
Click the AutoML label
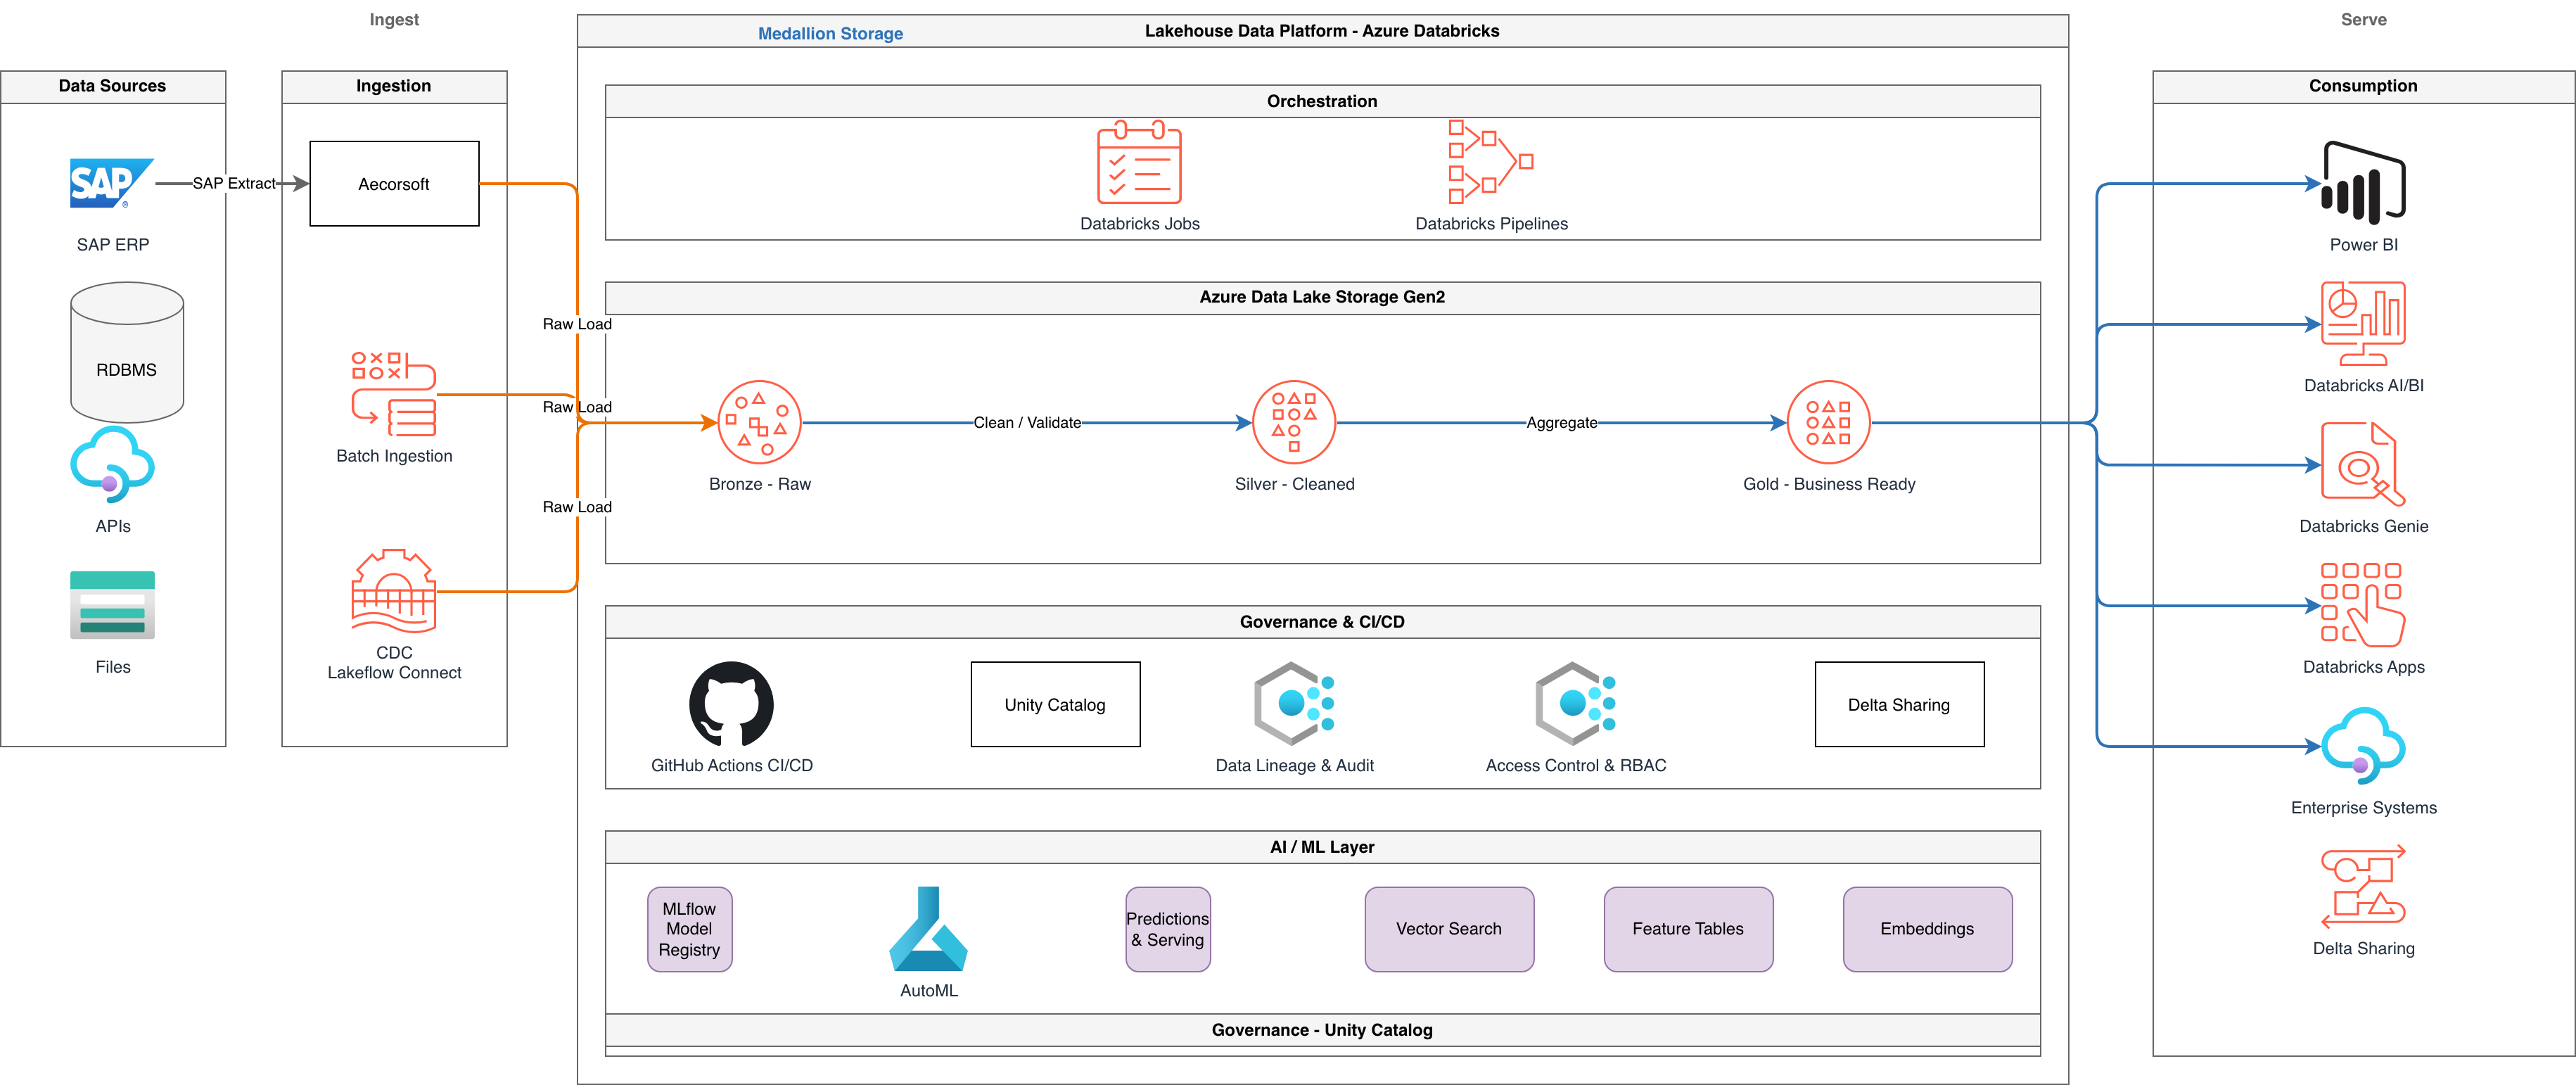point(928,991)
